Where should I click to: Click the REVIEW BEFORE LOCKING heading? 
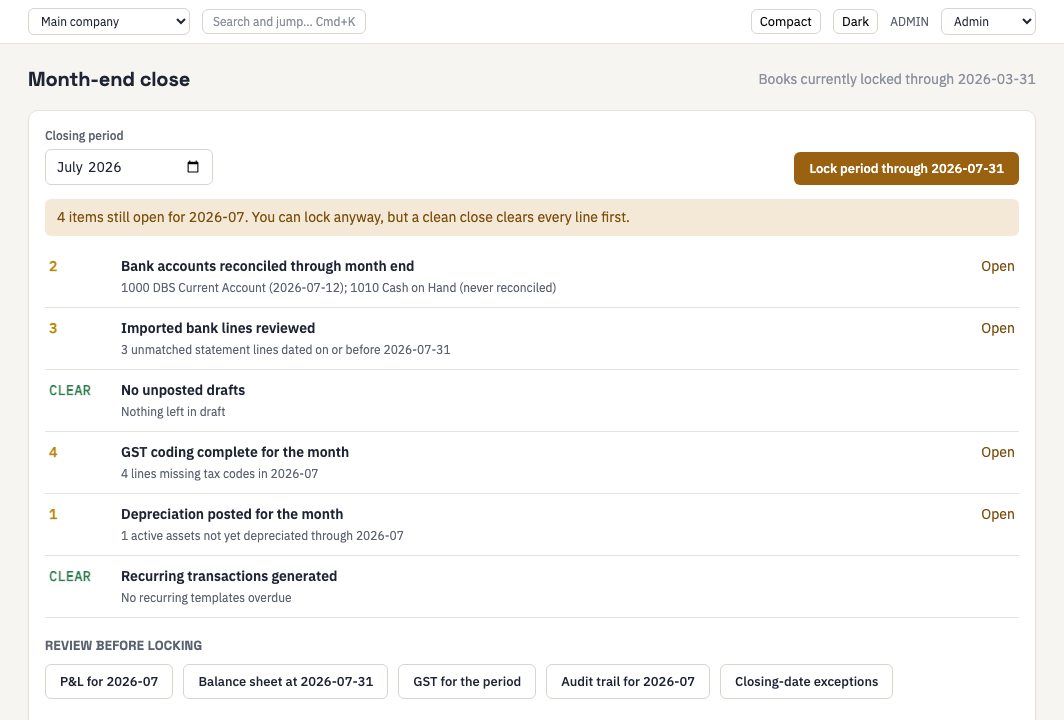pos(124,645)
